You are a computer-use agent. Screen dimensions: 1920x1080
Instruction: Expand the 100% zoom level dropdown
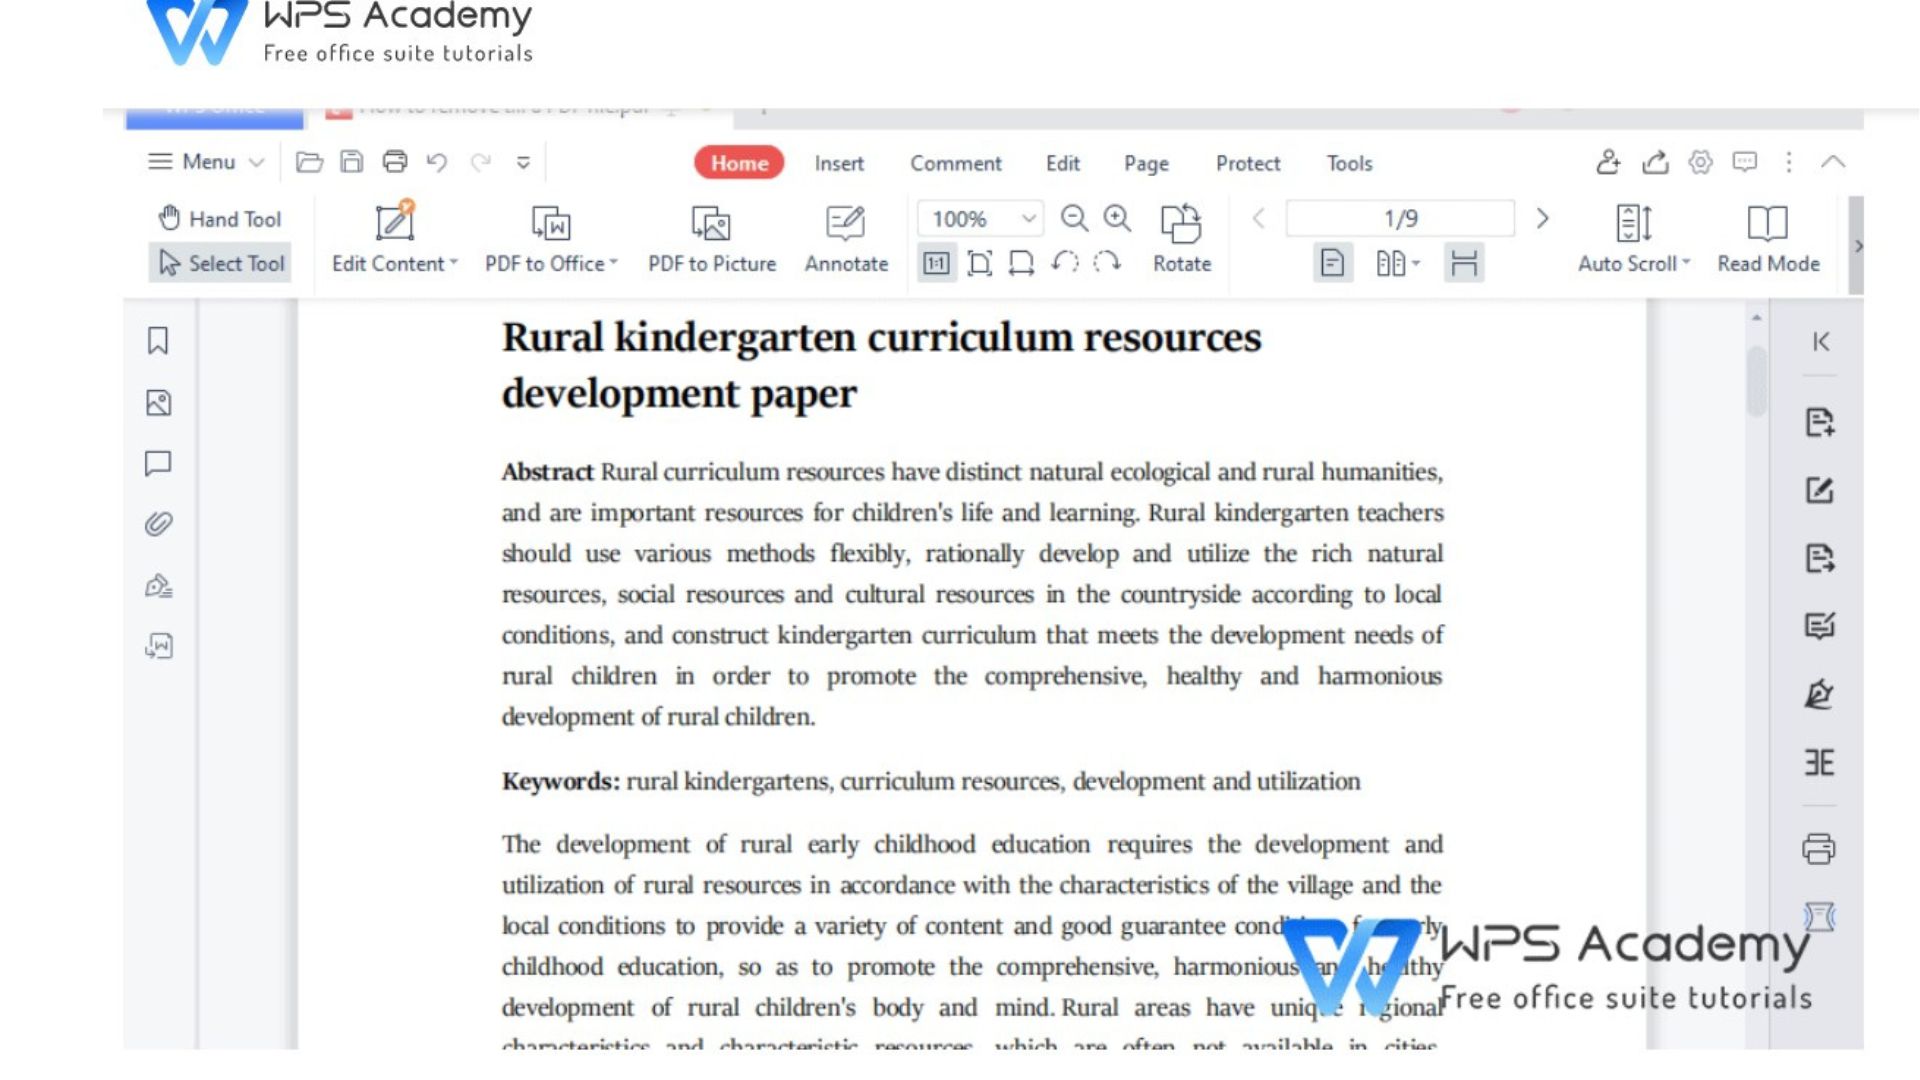(x=1028, y=218)
